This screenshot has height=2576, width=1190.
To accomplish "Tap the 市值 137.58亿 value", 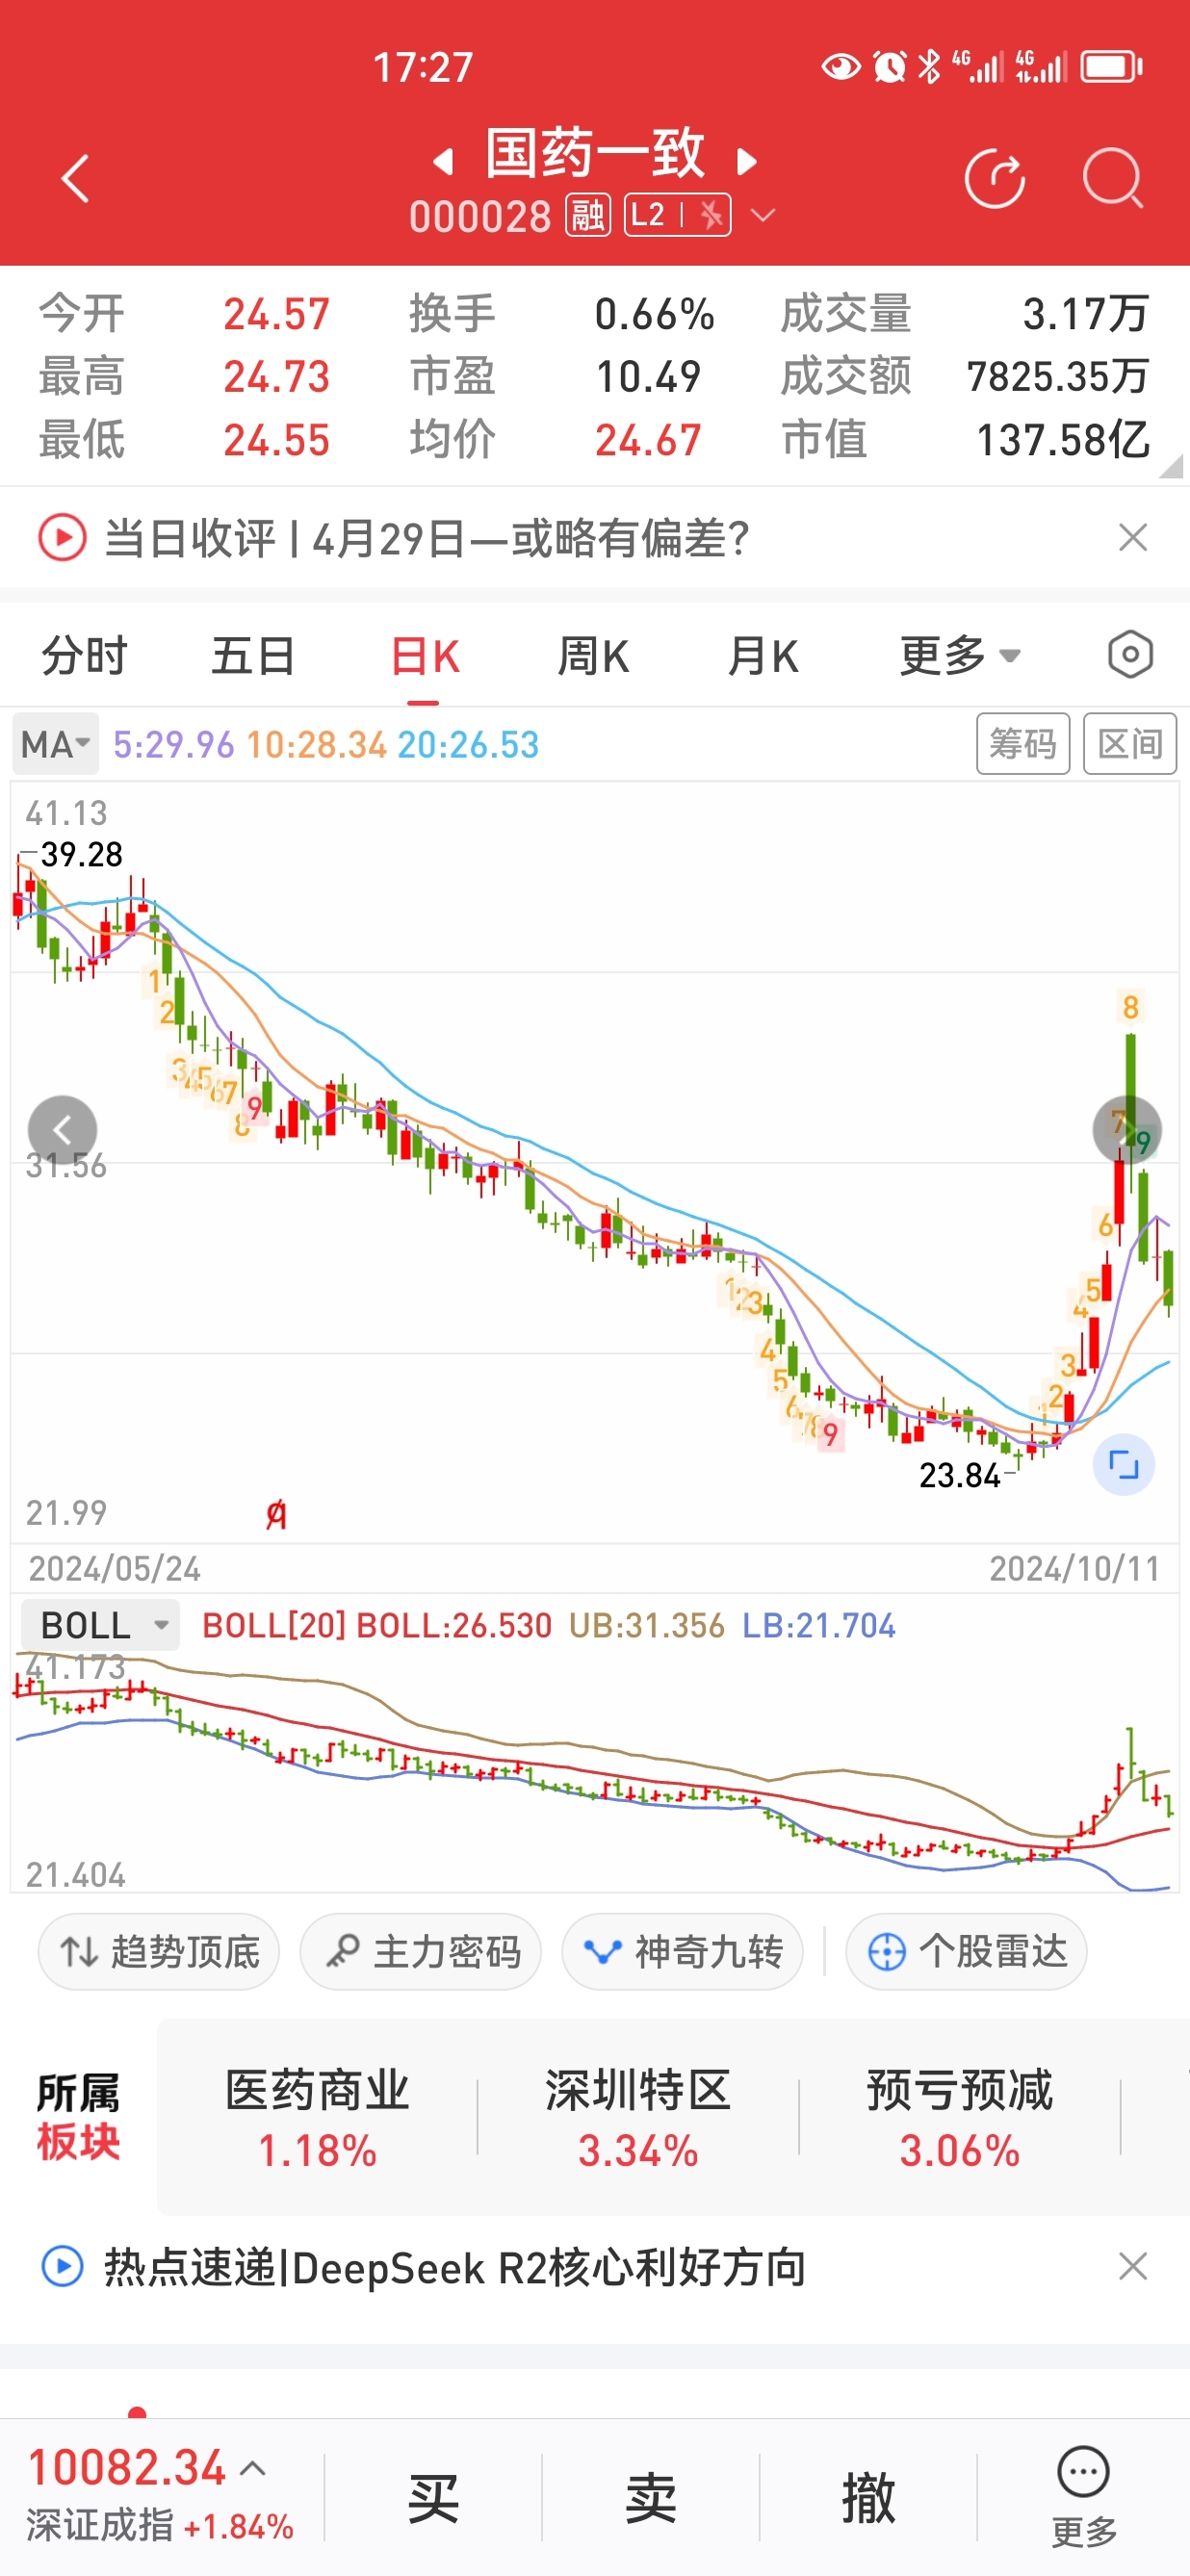I will (1063, 440).
